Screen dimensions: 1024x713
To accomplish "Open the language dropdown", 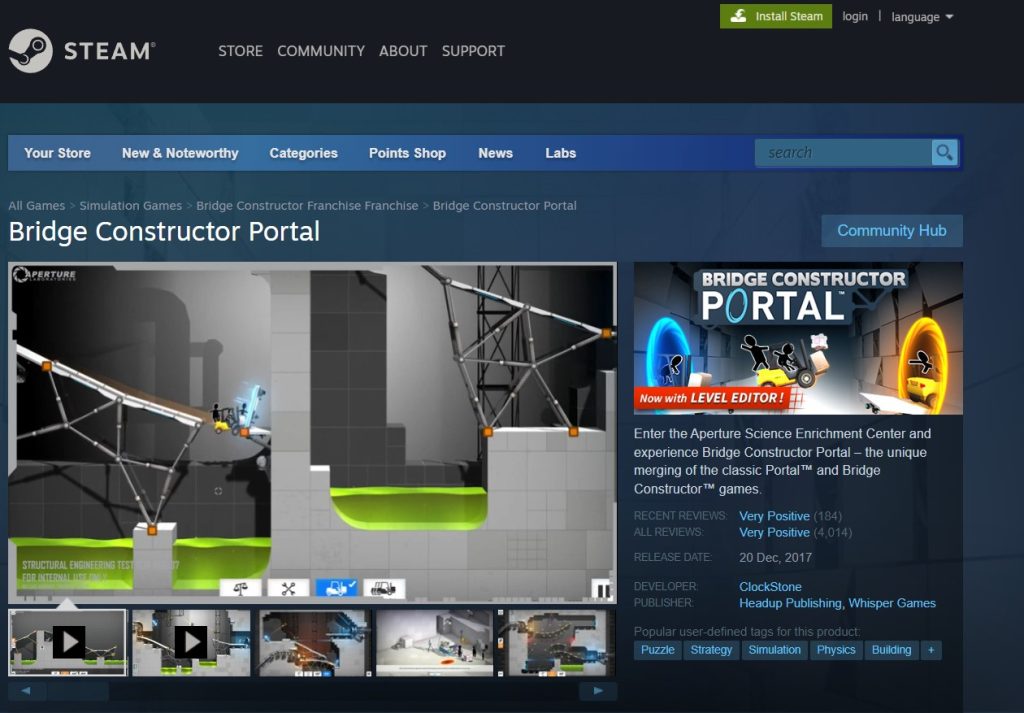I will pos(922,17).
